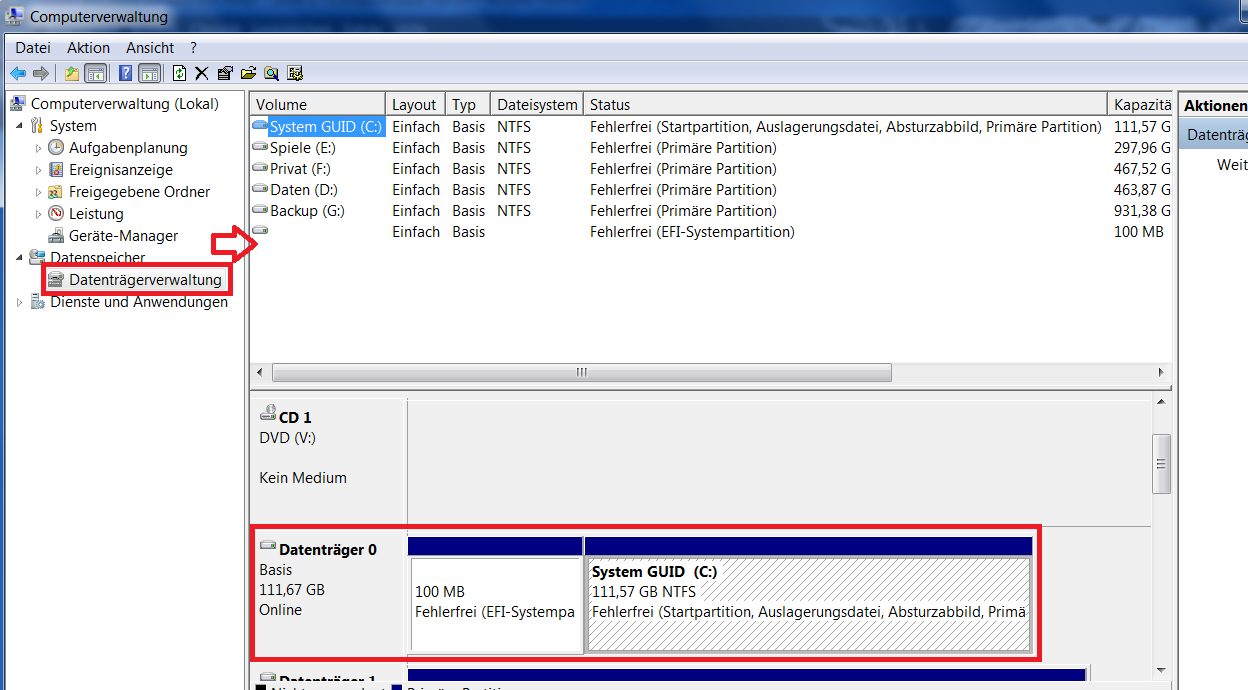The width and height of the screenshot is (1248, 690).
Task: Click the black X delete toolbar icon
Action: click(x=202, y=73)
